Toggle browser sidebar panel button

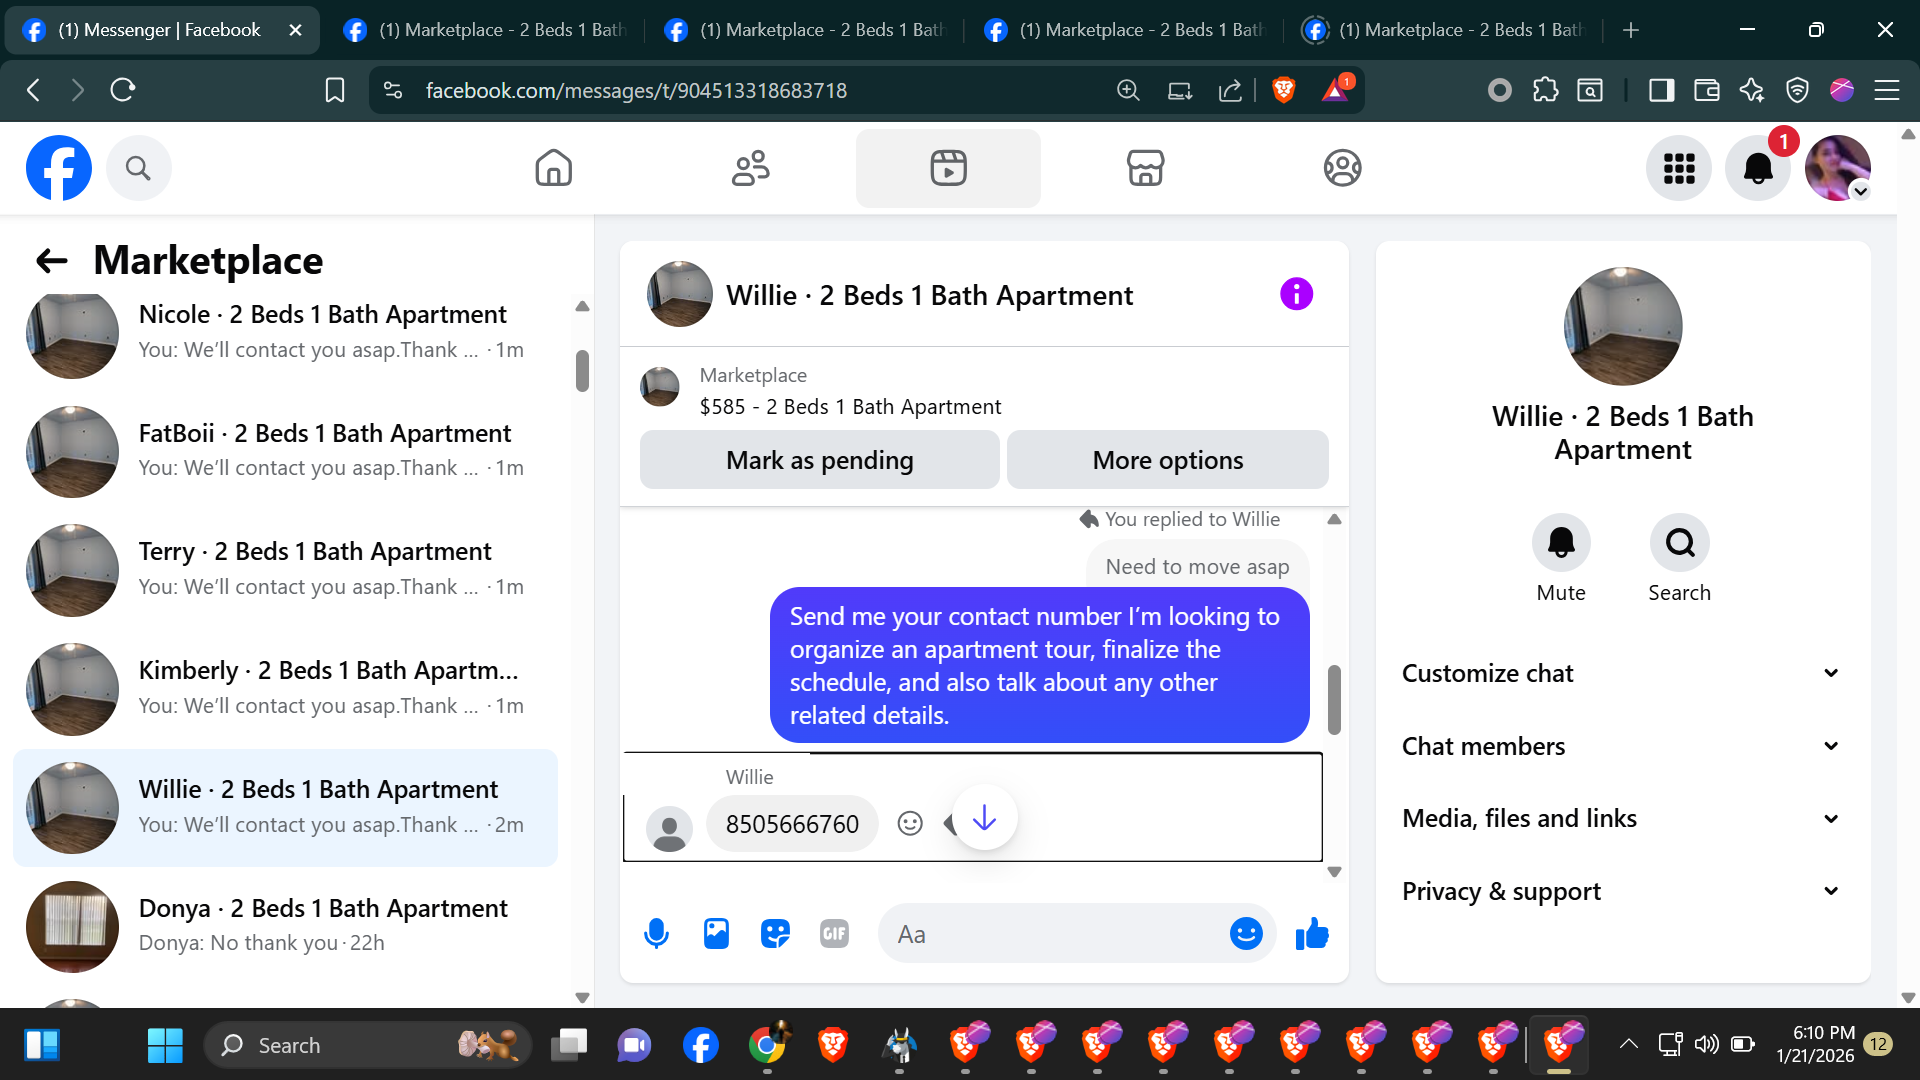tap(1661, 91)
